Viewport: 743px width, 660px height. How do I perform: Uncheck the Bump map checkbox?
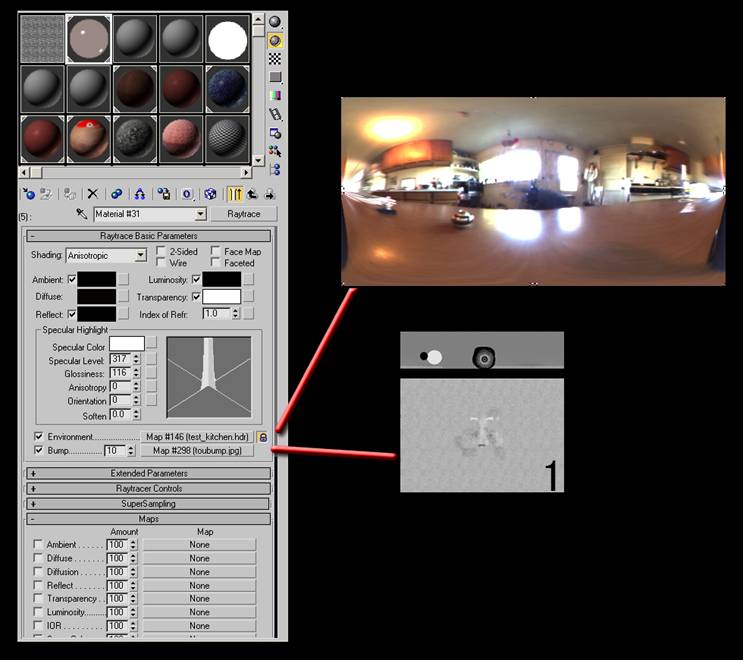click(x=38, y=451)
